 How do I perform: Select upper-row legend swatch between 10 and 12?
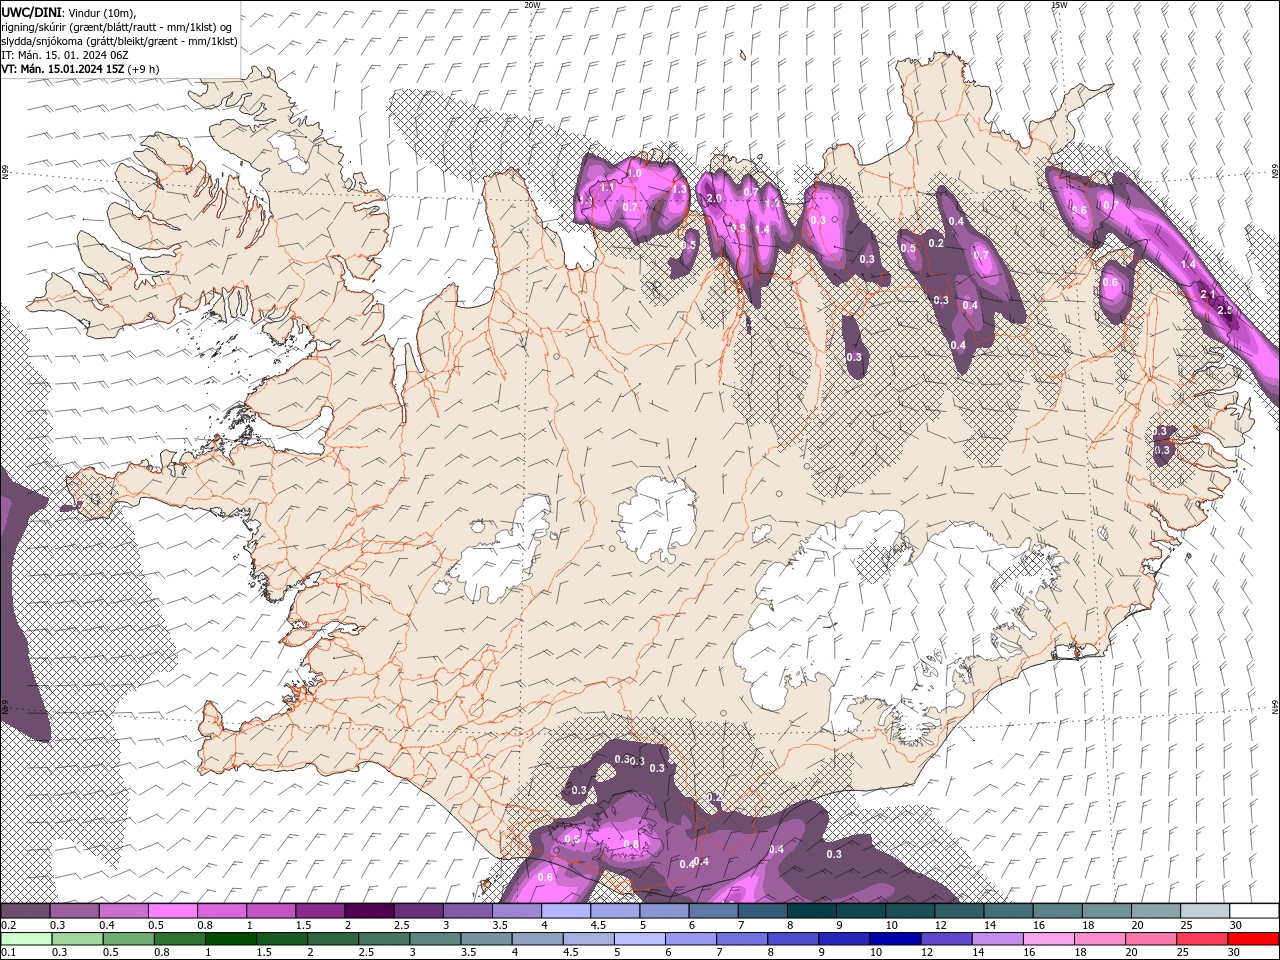909,911
